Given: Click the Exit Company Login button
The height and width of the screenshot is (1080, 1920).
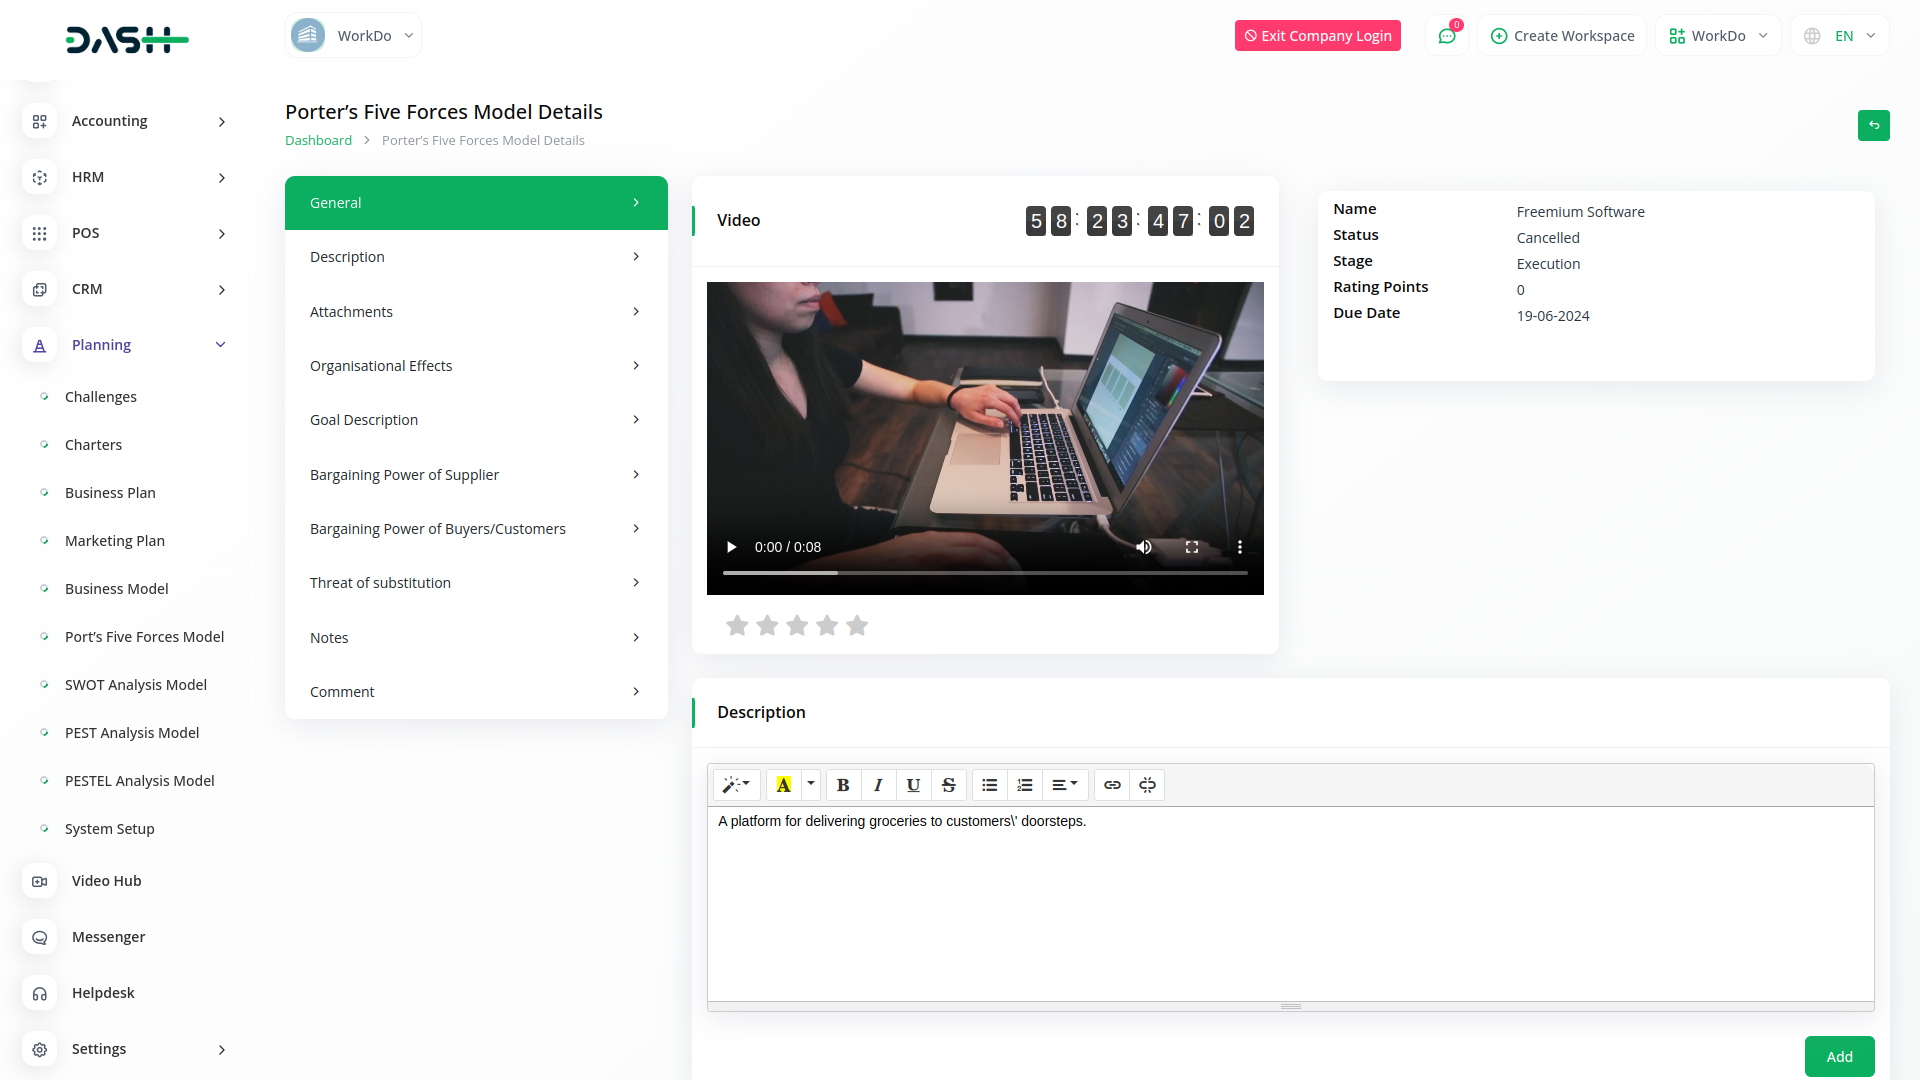Looking at the screenshot, I should pyautogui.click(x=1317, y=36).
